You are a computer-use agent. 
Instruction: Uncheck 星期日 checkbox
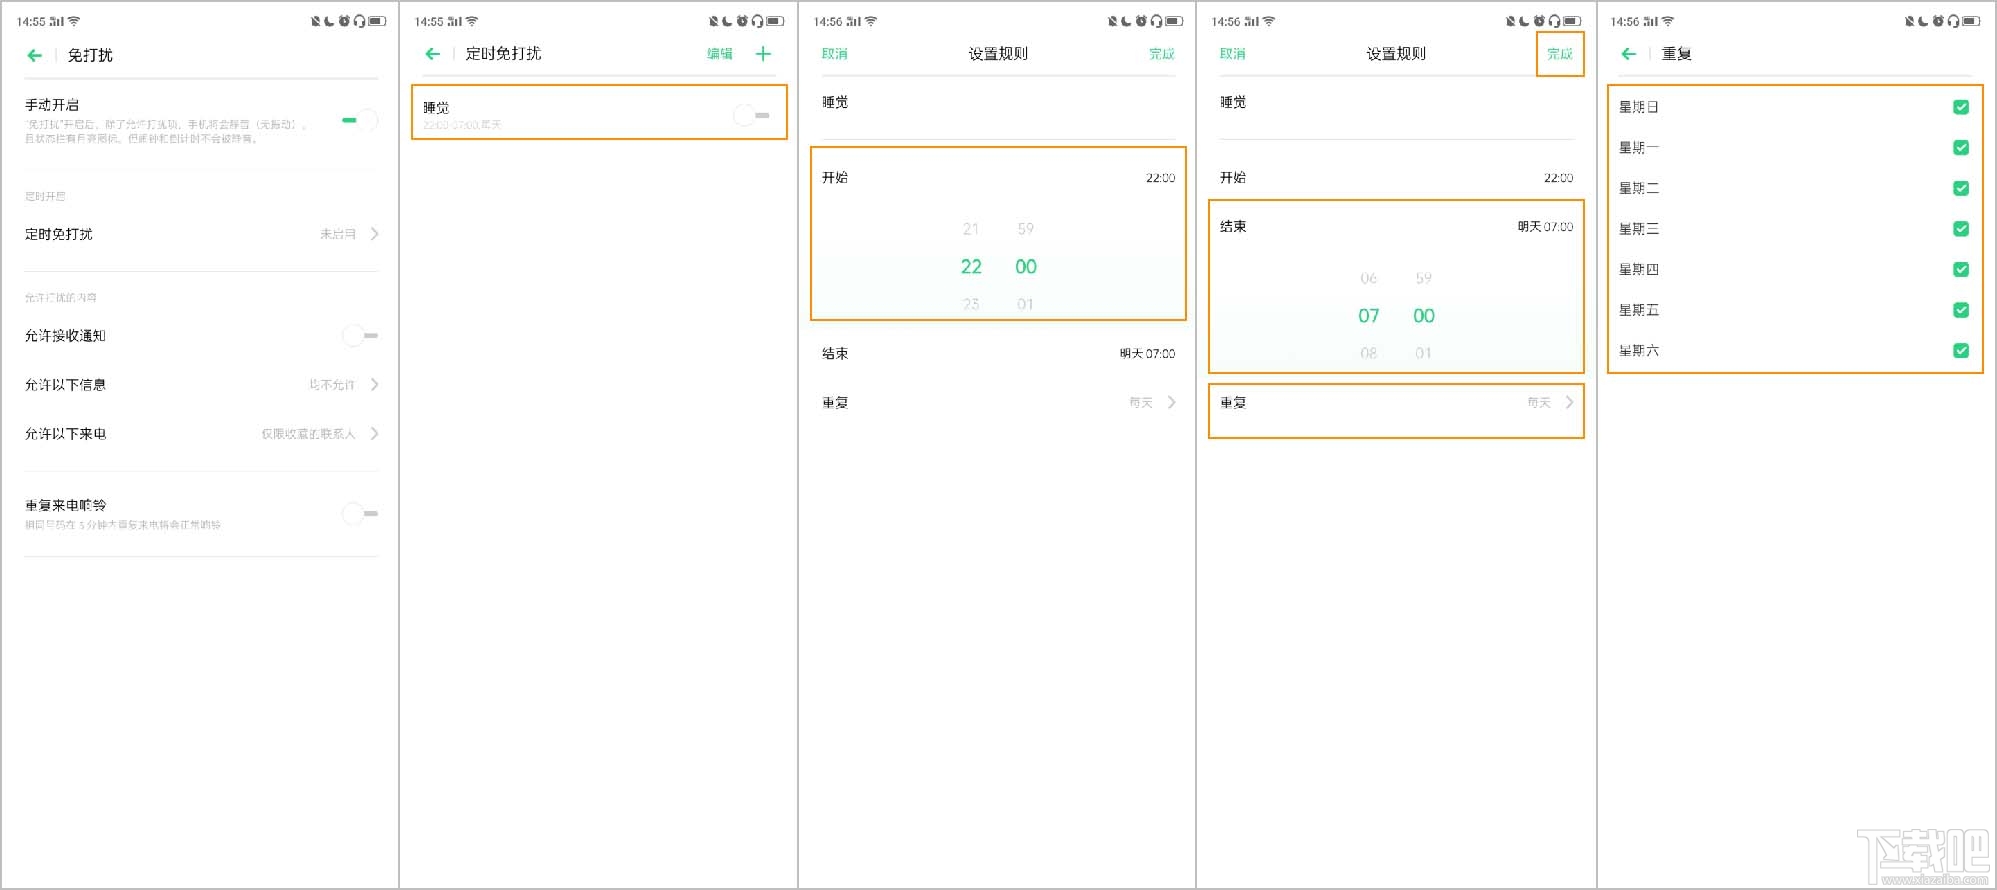point(1961,107)
